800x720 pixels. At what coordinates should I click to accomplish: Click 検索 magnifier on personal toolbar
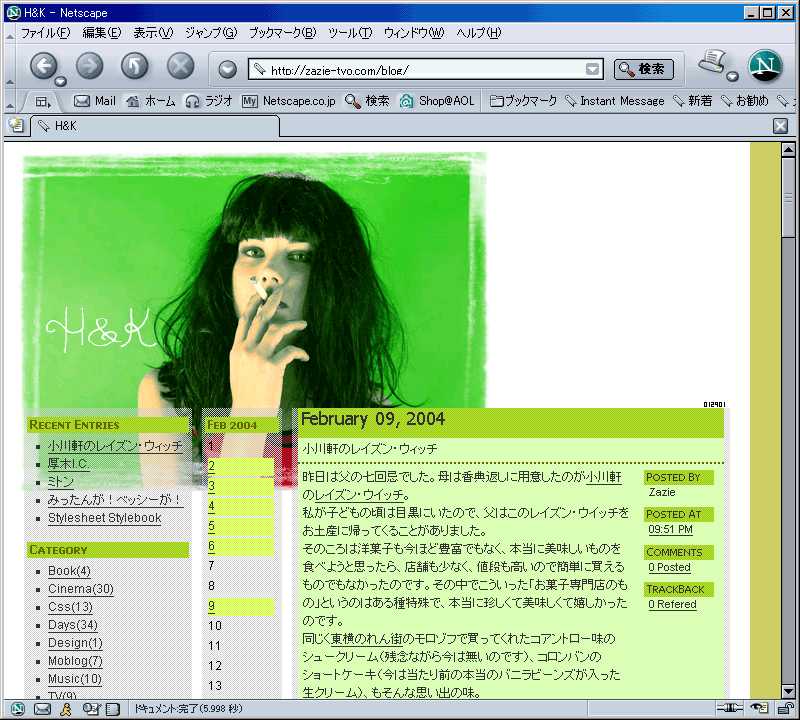(x=367, y=101)
